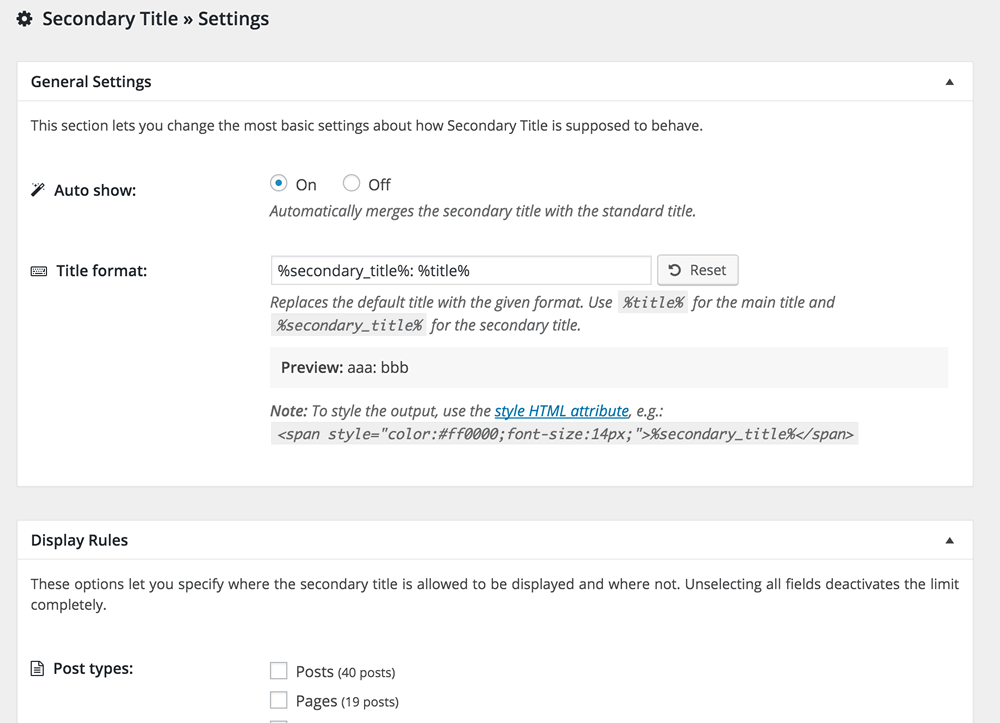The height and width of the screenshot is (723, 1000).
Task: Click the keyboard icon beside Title format
Action: 39,271
